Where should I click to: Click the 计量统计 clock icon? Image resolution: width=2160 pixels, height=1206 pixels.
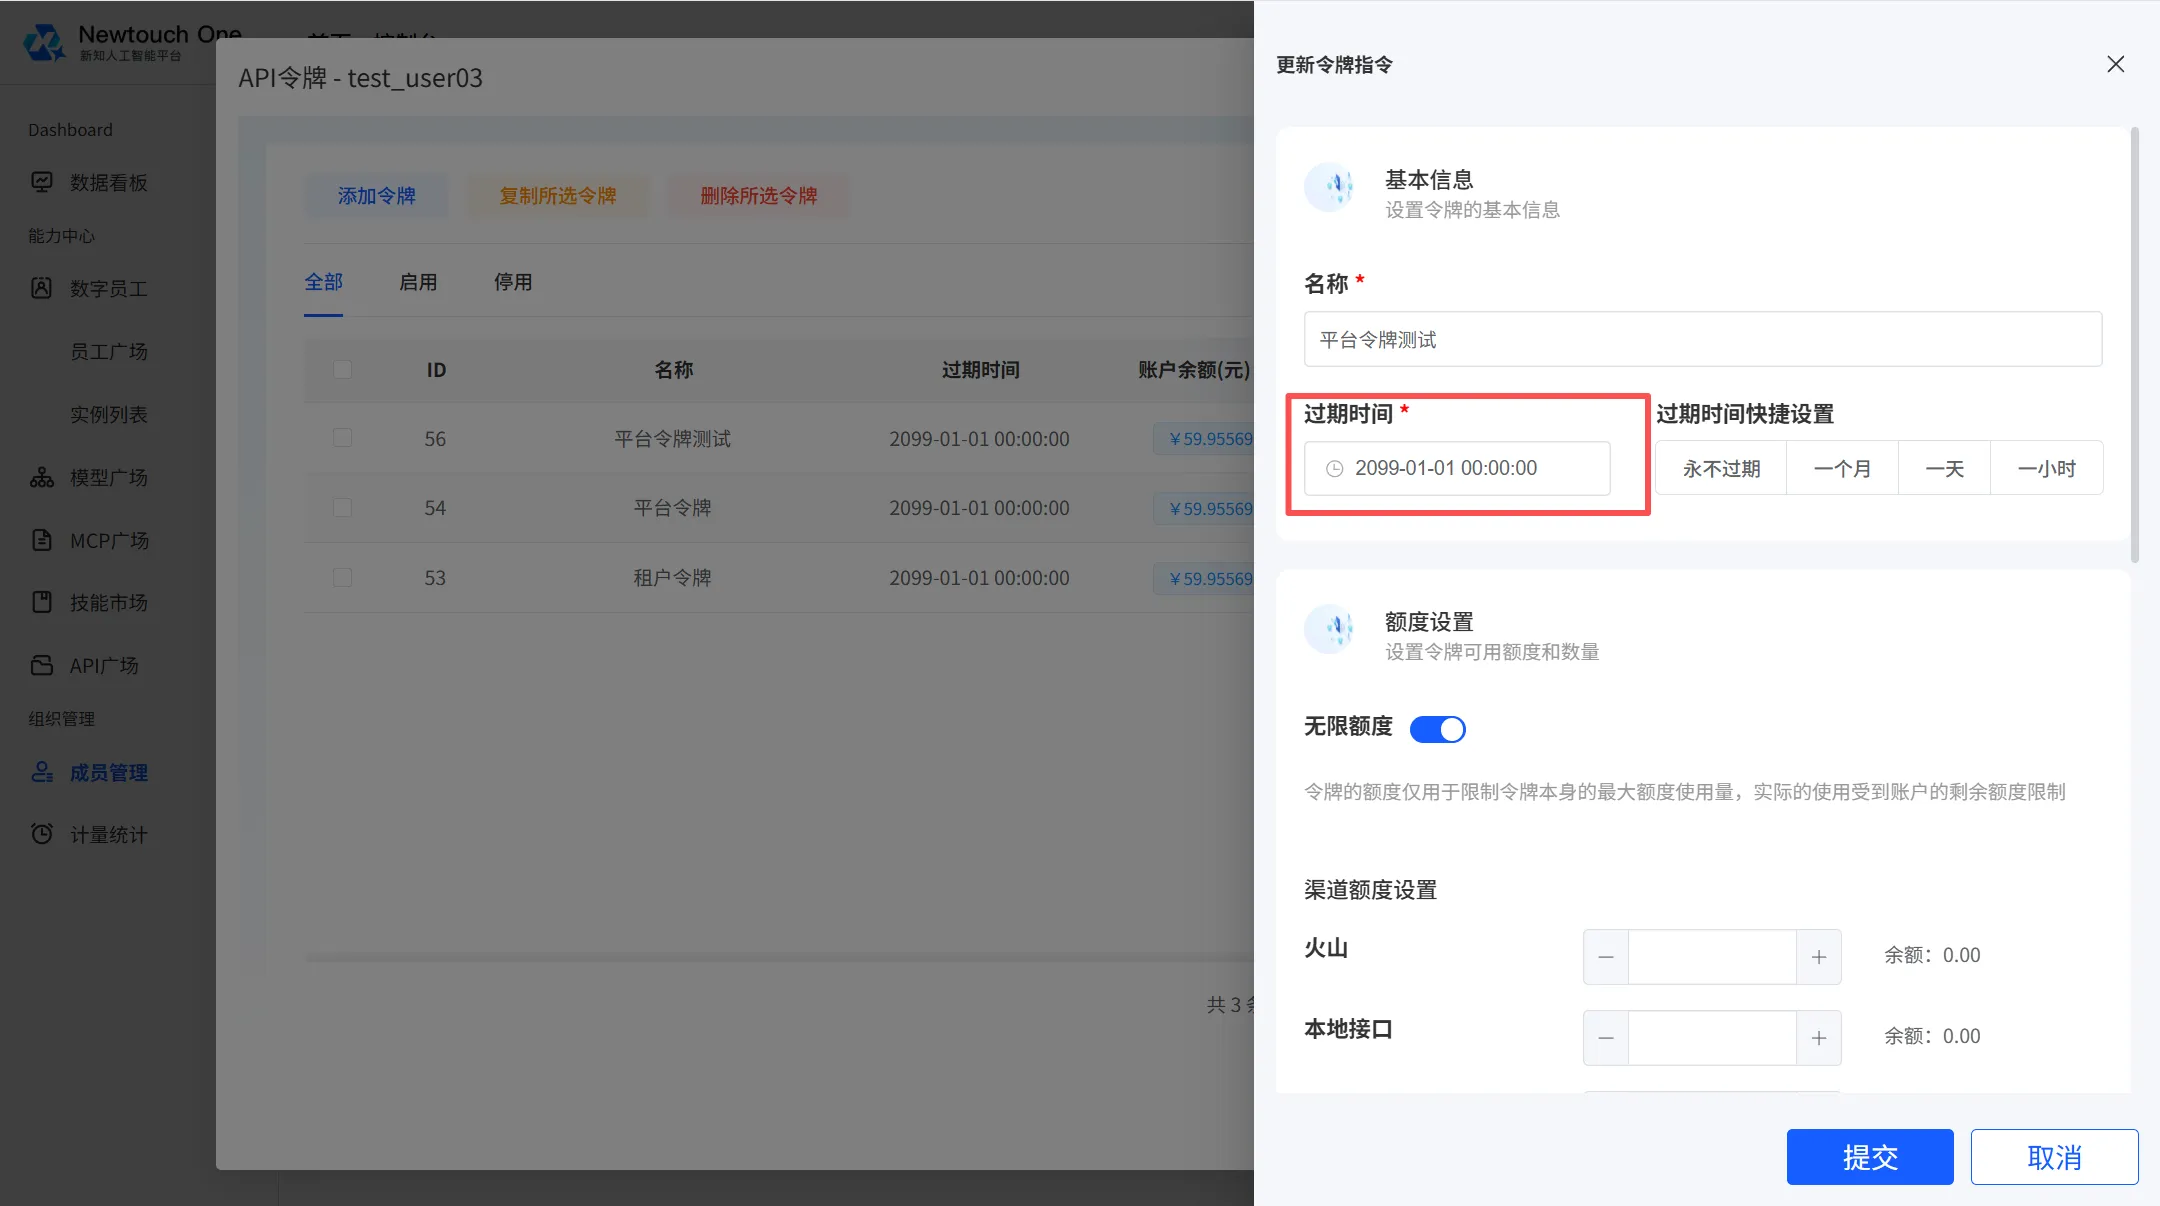tap(42, 834)
